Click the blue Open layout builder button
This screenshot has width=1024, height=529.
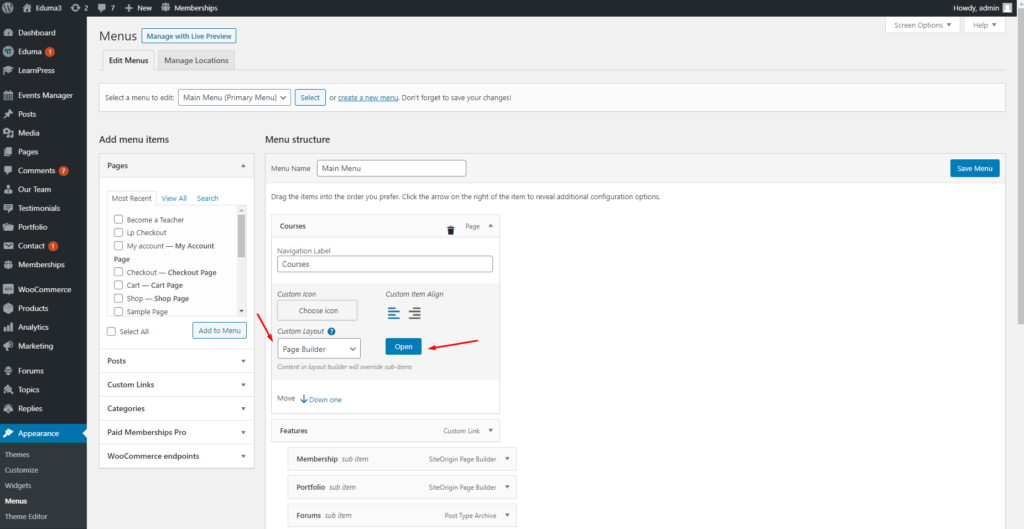point(404,346)
